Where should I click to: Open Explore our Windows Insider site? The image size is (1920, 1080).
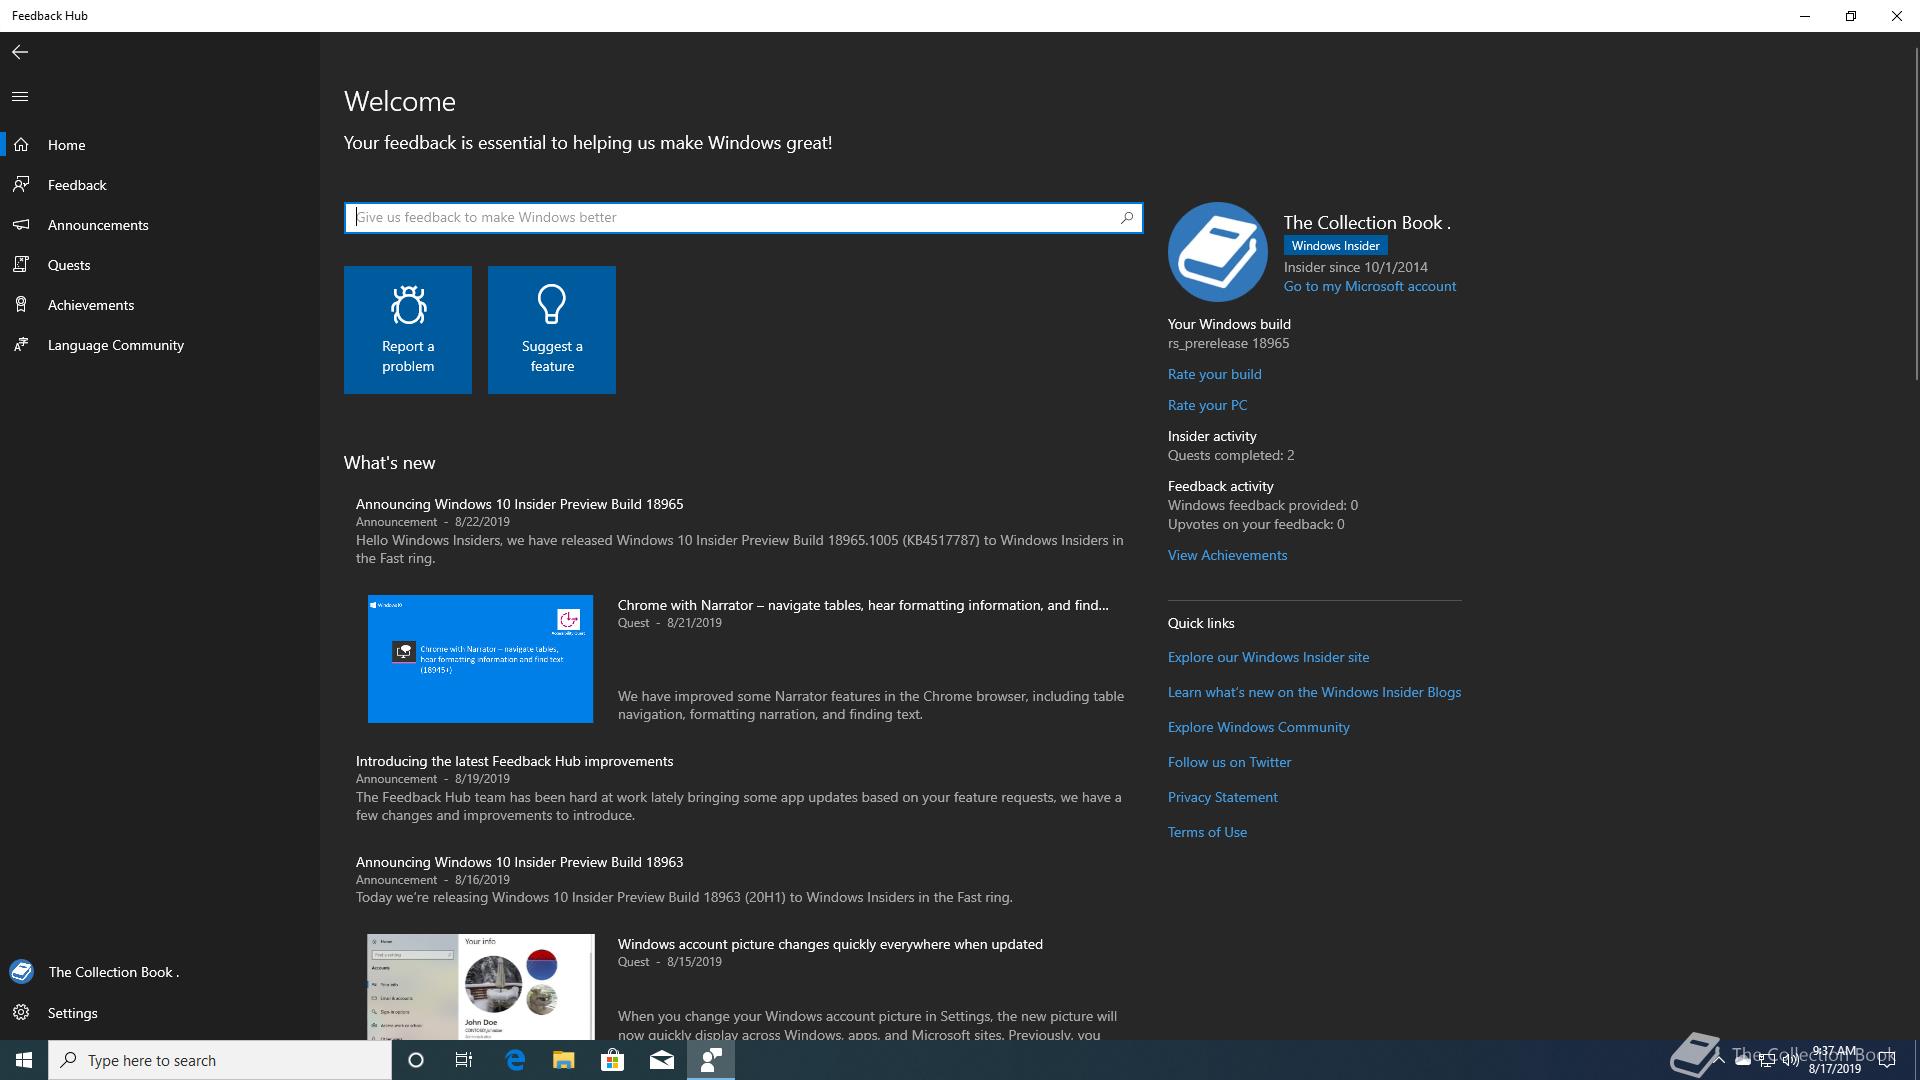click(1268, 657)
